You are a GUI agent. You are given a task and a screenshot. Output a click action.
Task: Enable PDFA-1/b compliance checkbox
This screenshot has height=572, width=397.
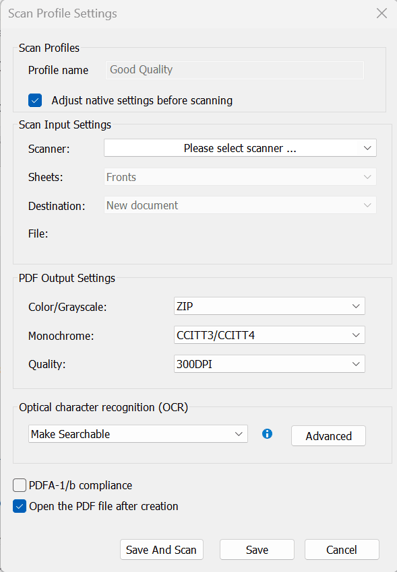pyautogui.click(x=20, y=486)
